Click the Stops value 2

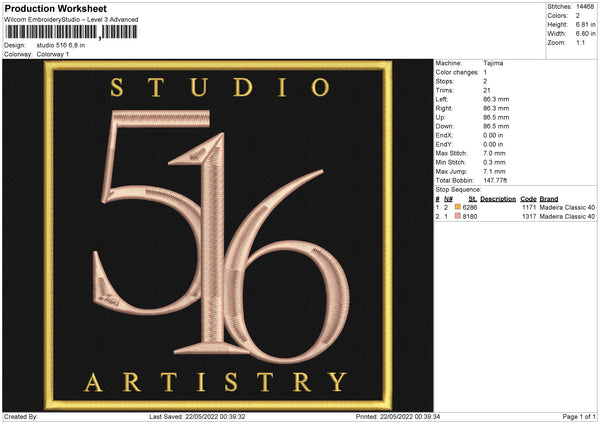tap(485, 81)
